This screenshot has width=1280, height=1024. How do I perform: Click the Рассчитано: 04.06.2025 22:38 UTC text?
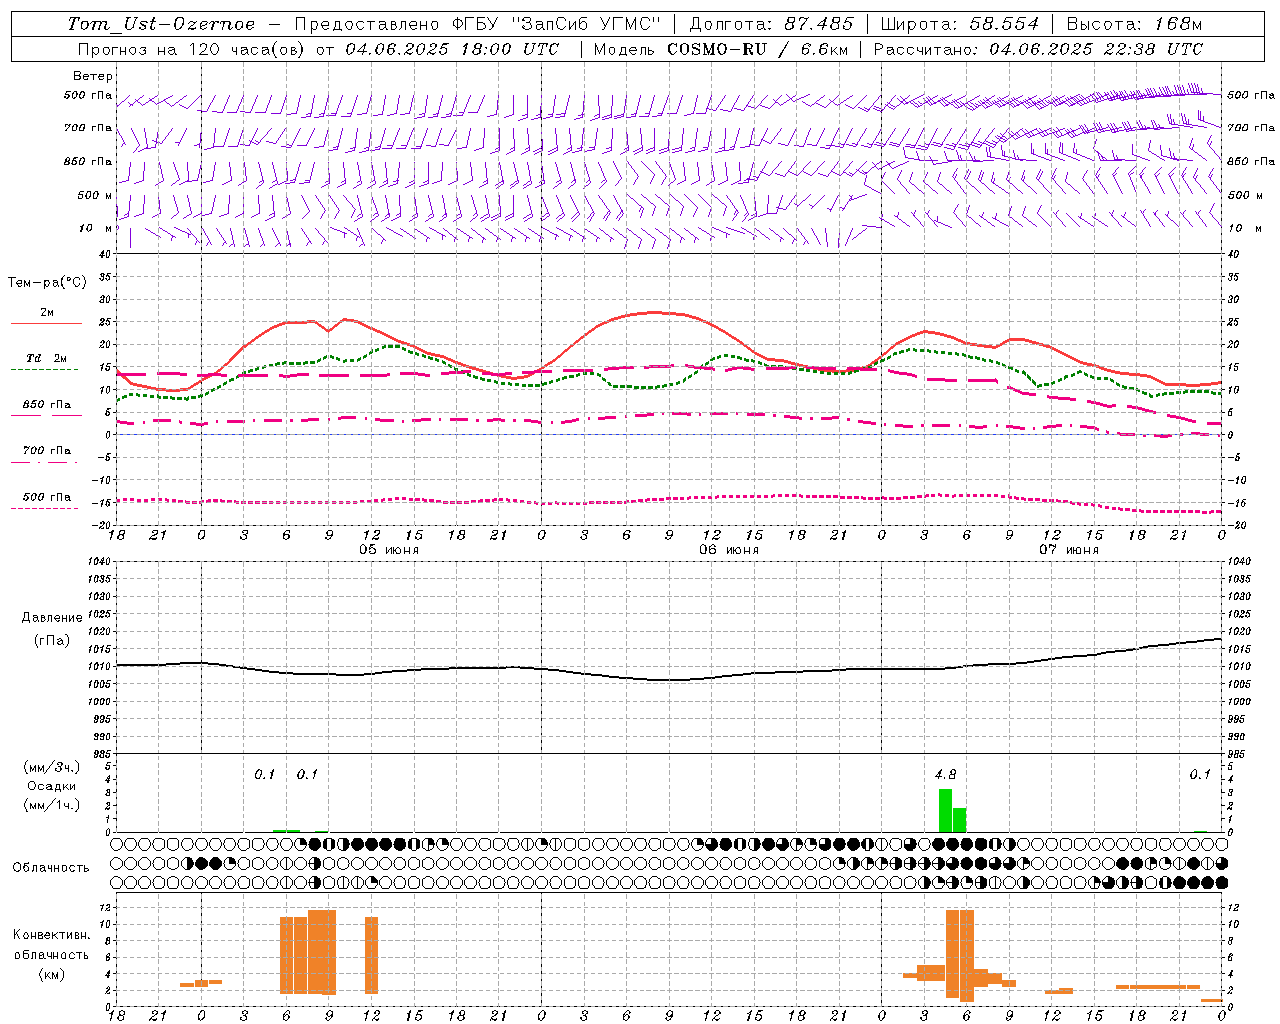point(1038,49)
